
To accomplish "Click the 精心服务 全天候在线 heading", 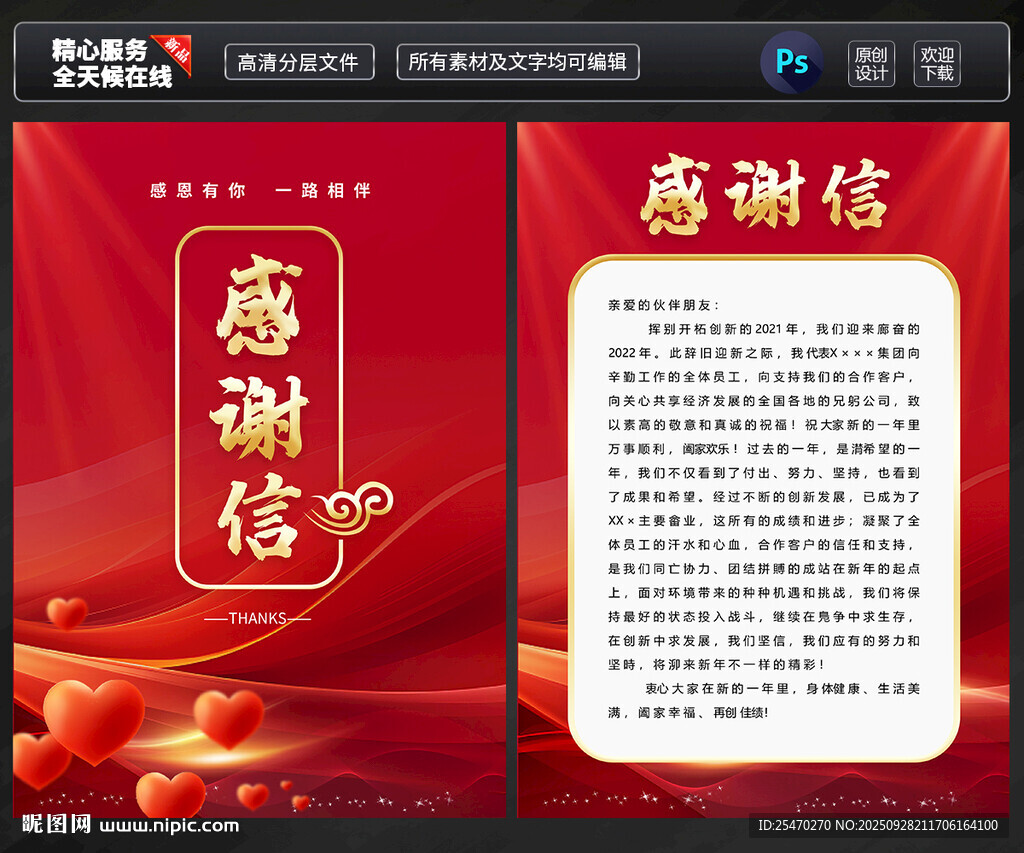I will [x=112, y=63].
